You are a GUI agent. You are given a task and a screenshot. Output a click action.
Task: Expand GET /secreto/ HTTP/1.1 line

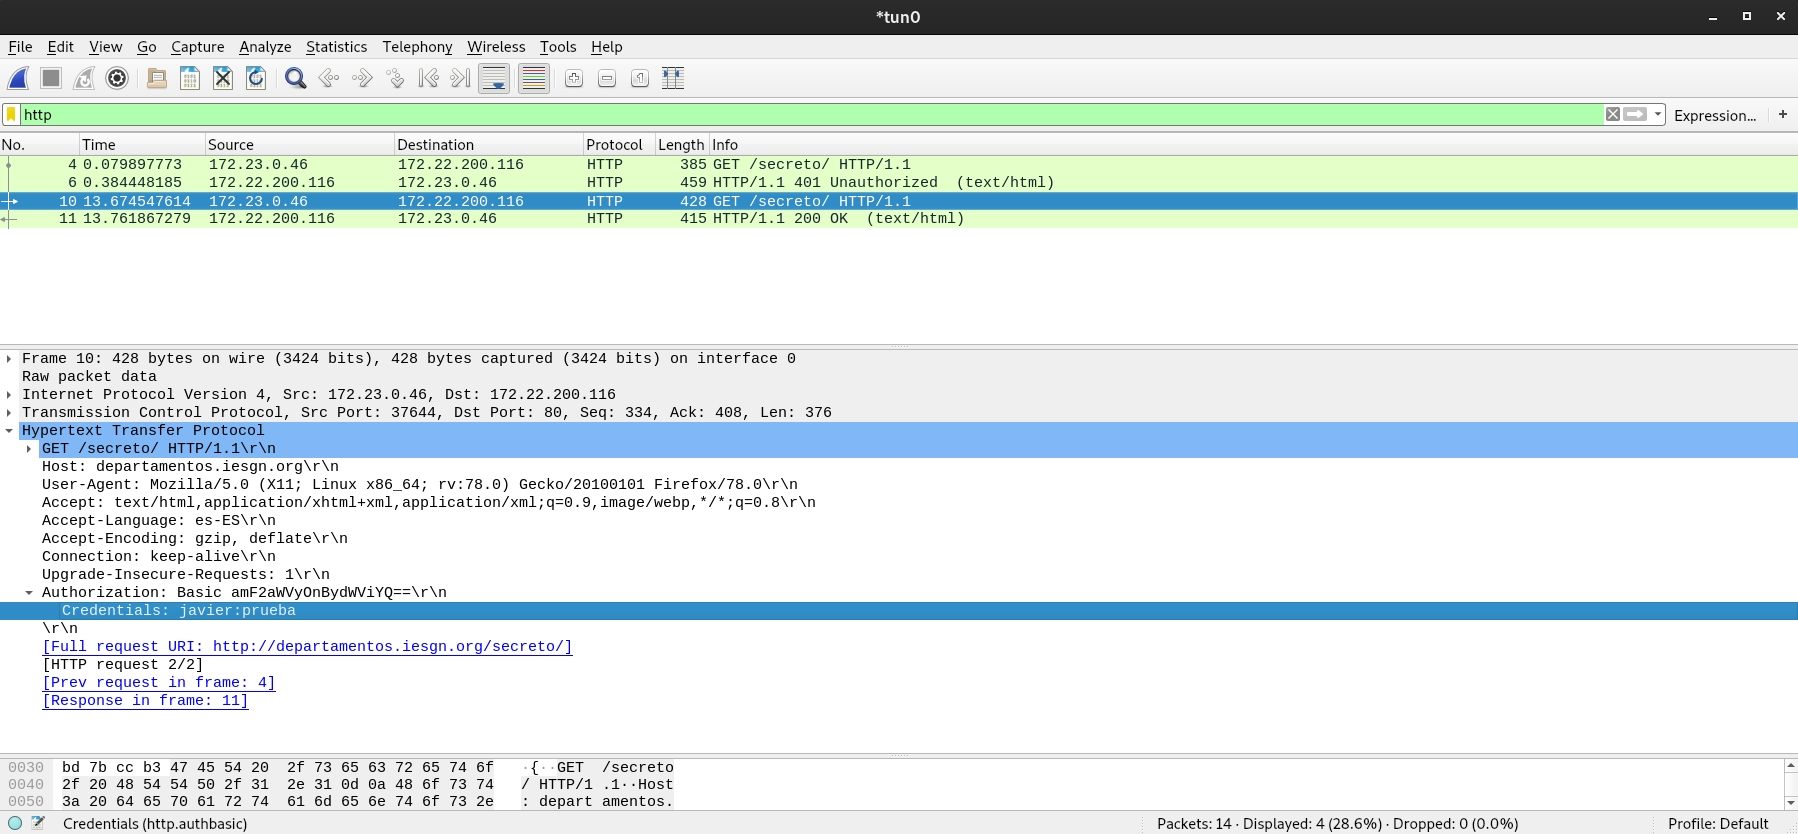(x=29, y=448)
